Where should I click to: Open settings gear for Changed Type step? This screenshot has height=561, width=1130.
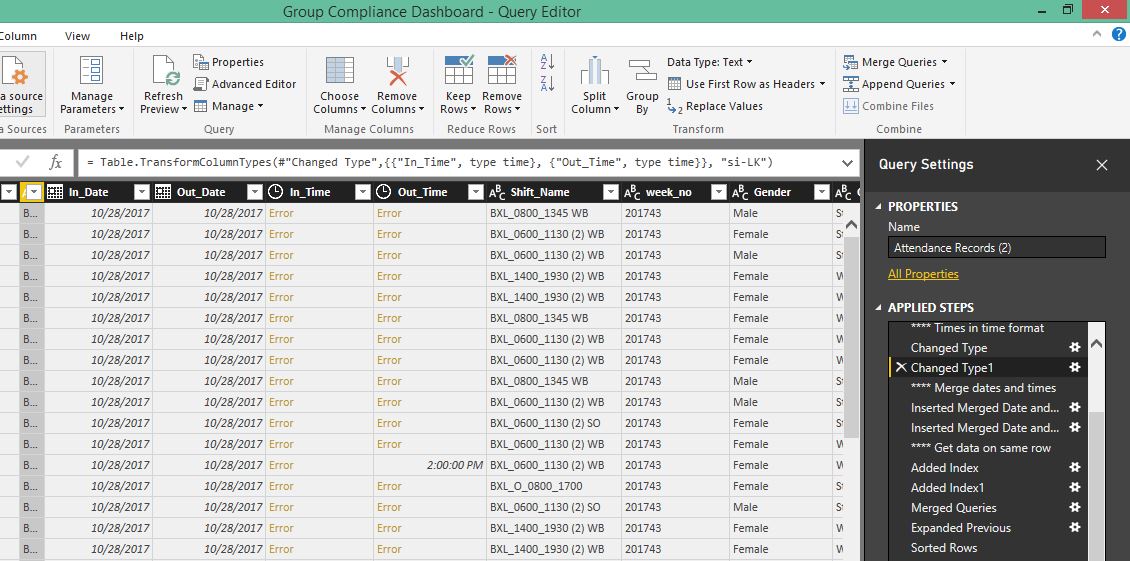1075,348
